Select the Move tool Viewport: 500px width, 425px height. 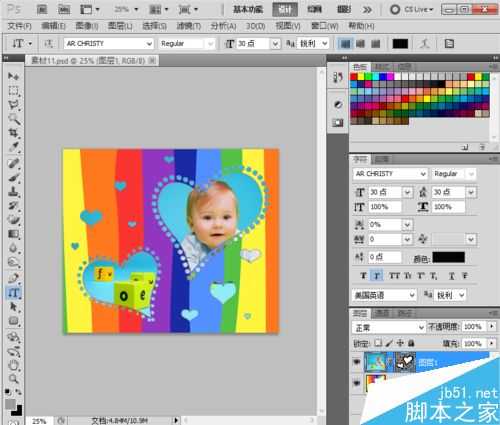pyautogui.click(x=13, y=76)
